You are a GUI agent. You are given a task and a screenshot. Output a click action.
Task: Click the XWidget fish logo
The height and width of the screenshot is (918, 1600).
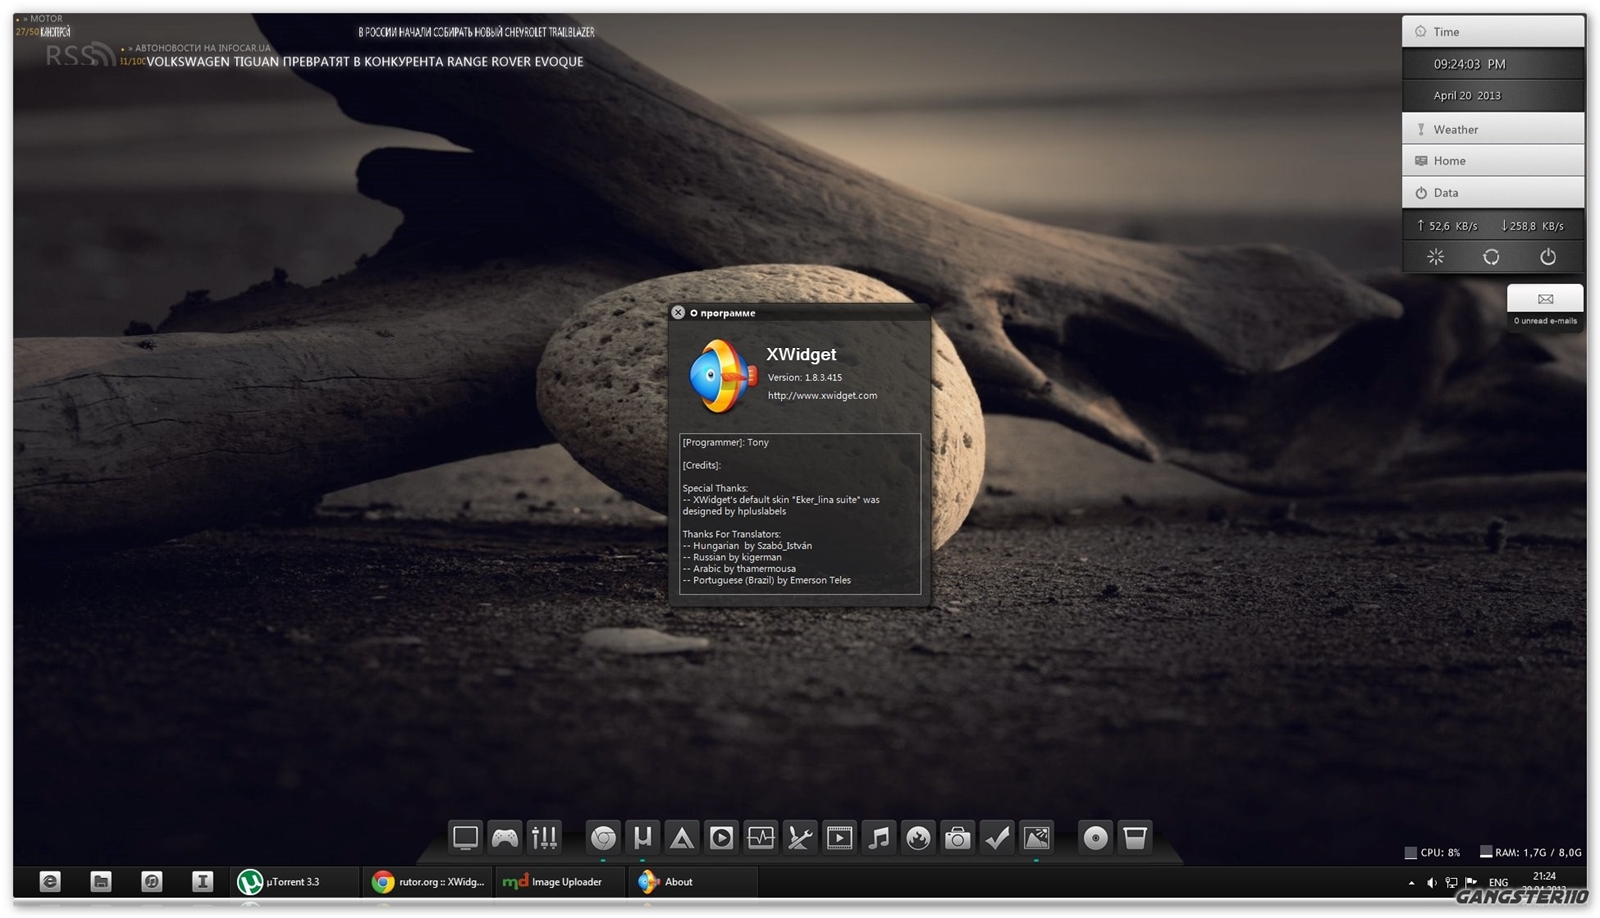(x=721, y=377)
